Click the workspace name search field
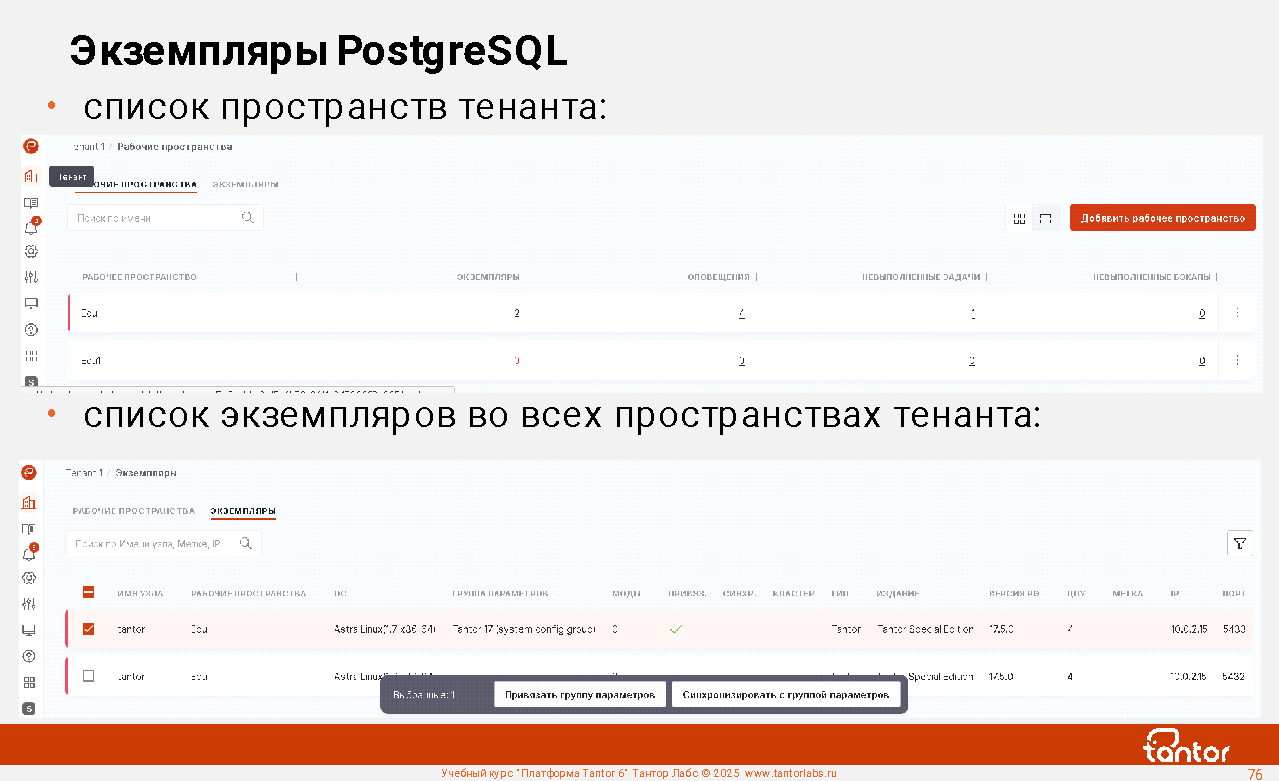 coord(158,218)
